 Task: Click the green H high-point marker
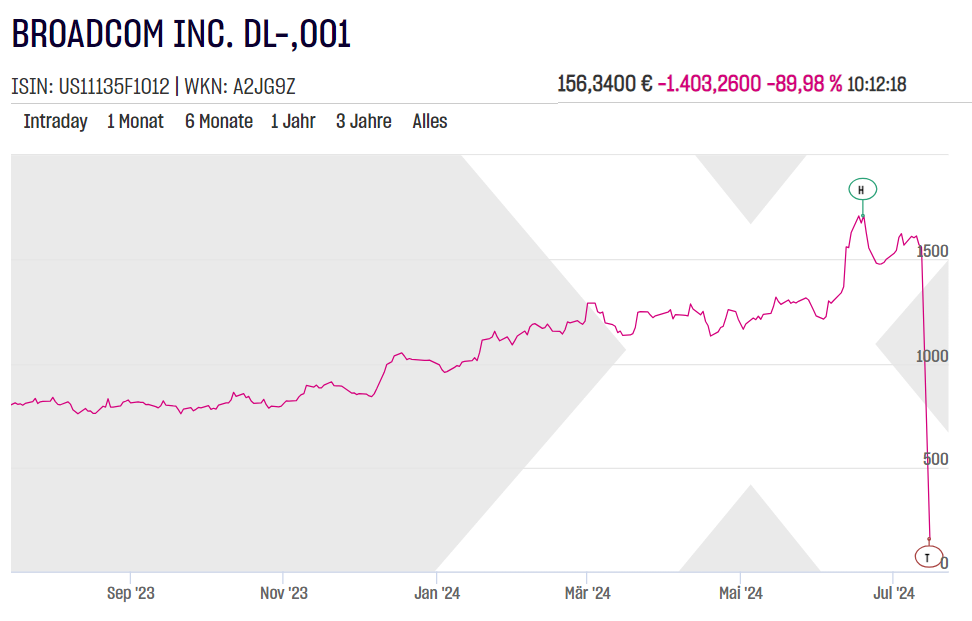click(x=862, y=189)
